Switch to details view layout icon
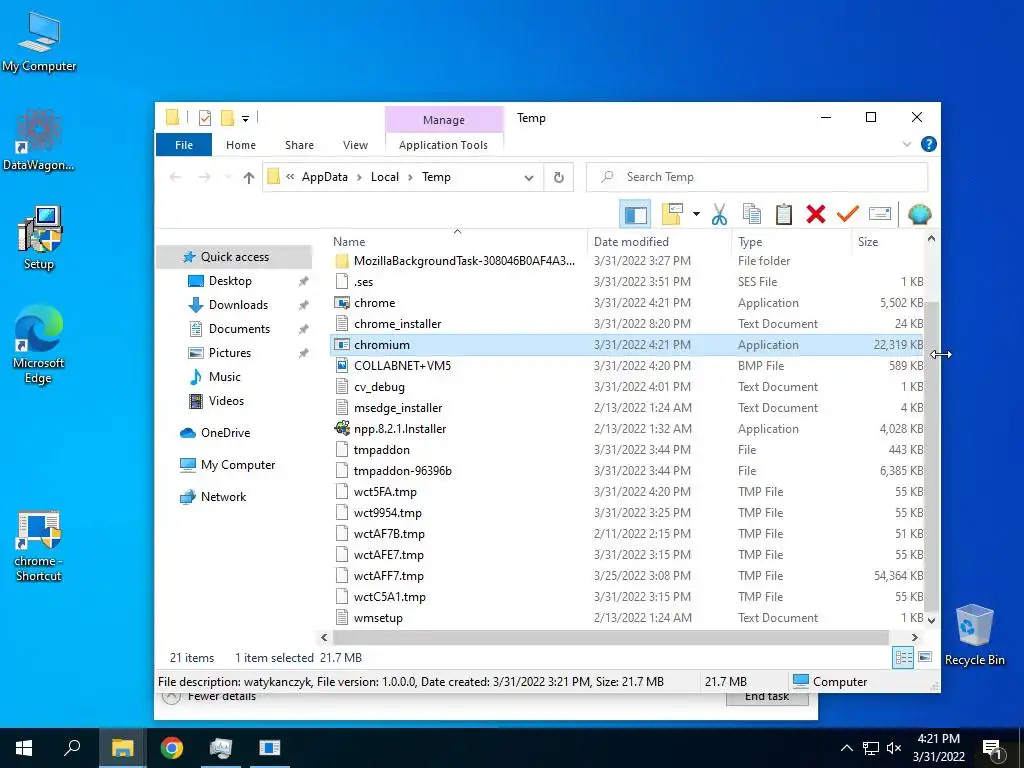The height and width of the screenshot is (768, 1024). (903, 658)
